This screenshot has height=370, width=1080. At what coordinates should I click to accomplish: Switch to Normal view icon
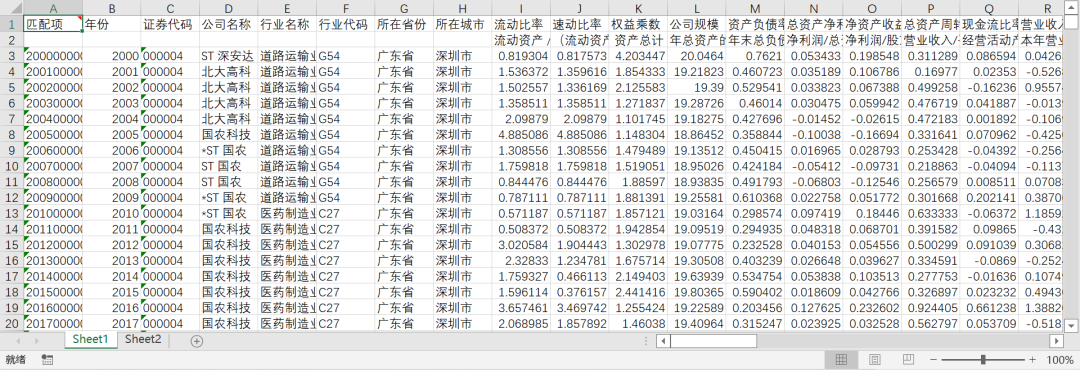841,360
